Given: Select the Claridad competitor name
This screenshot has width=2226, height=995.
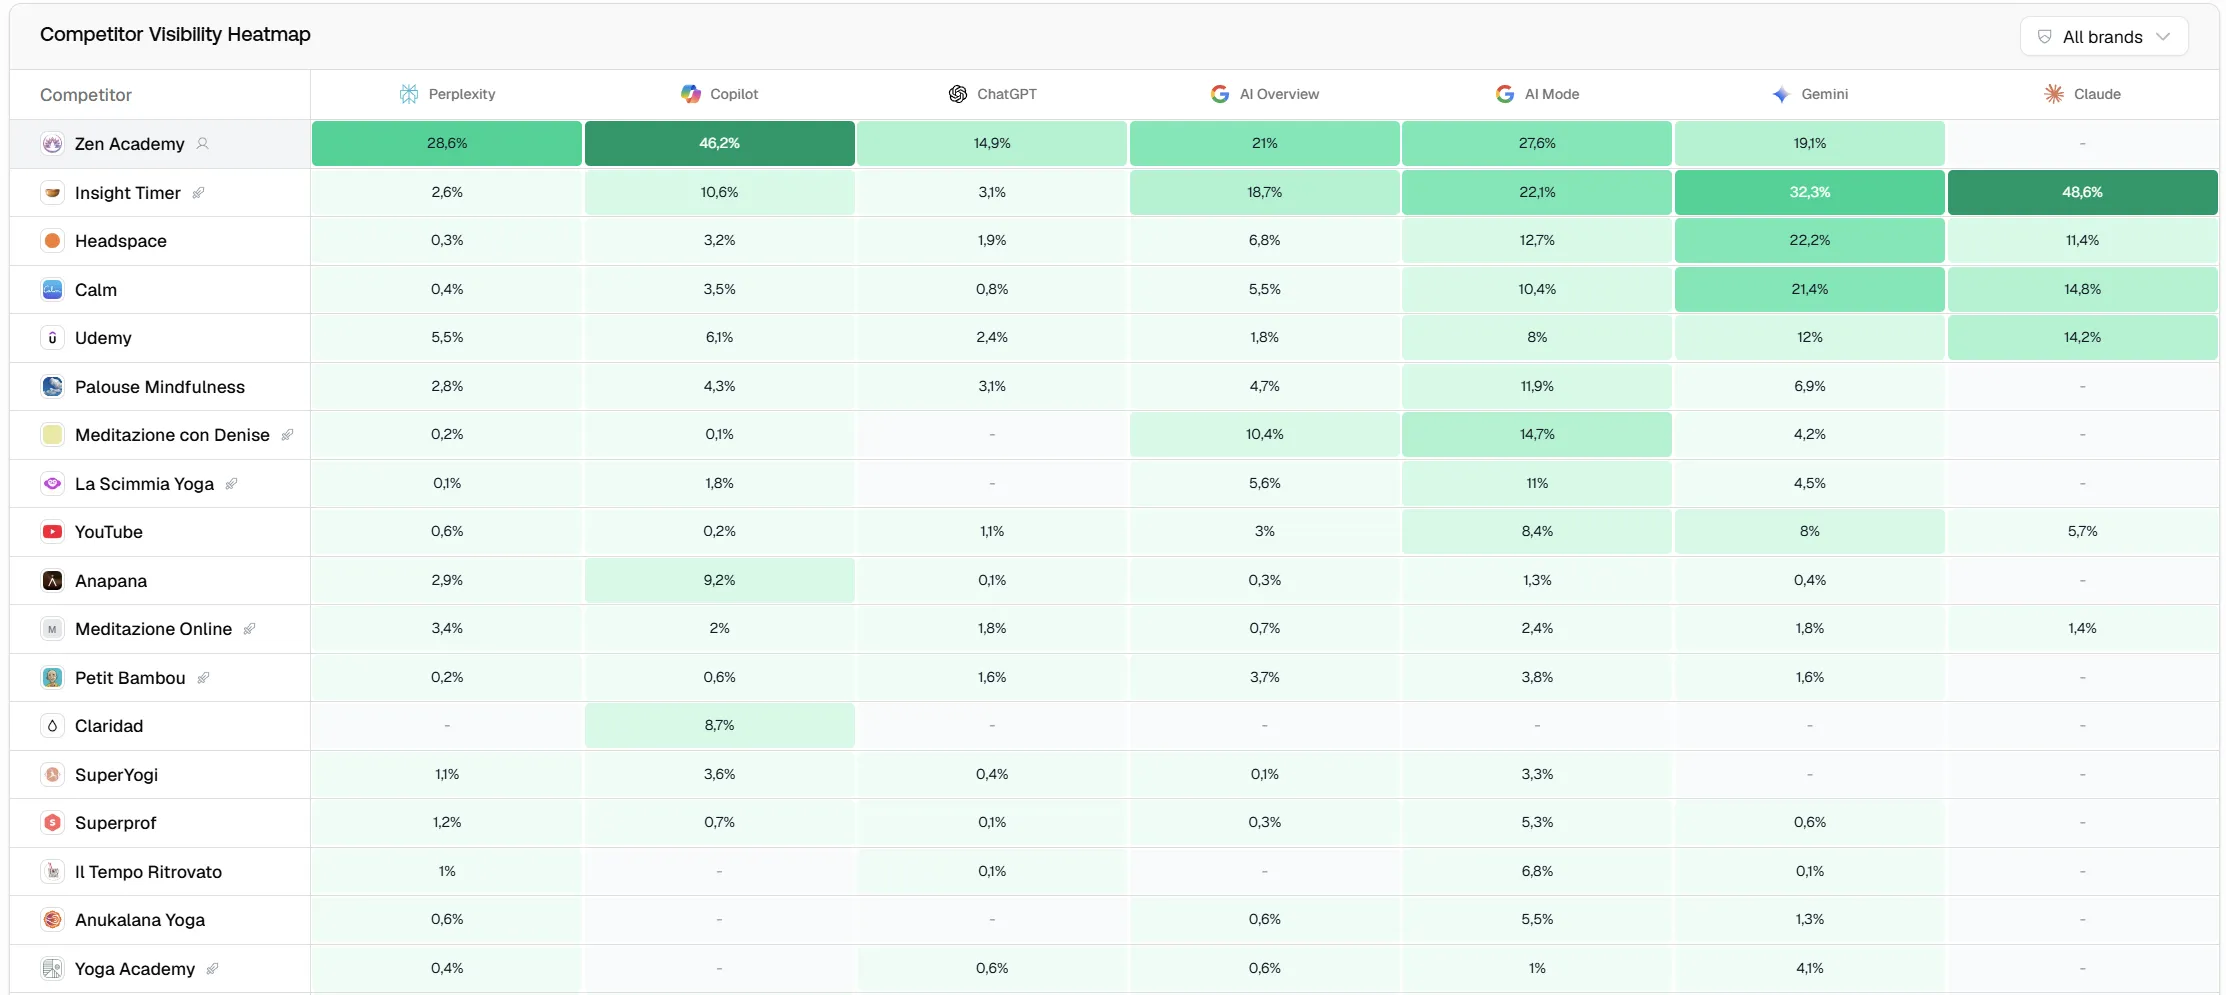Looking at the screenshot, I should point(109,726).
